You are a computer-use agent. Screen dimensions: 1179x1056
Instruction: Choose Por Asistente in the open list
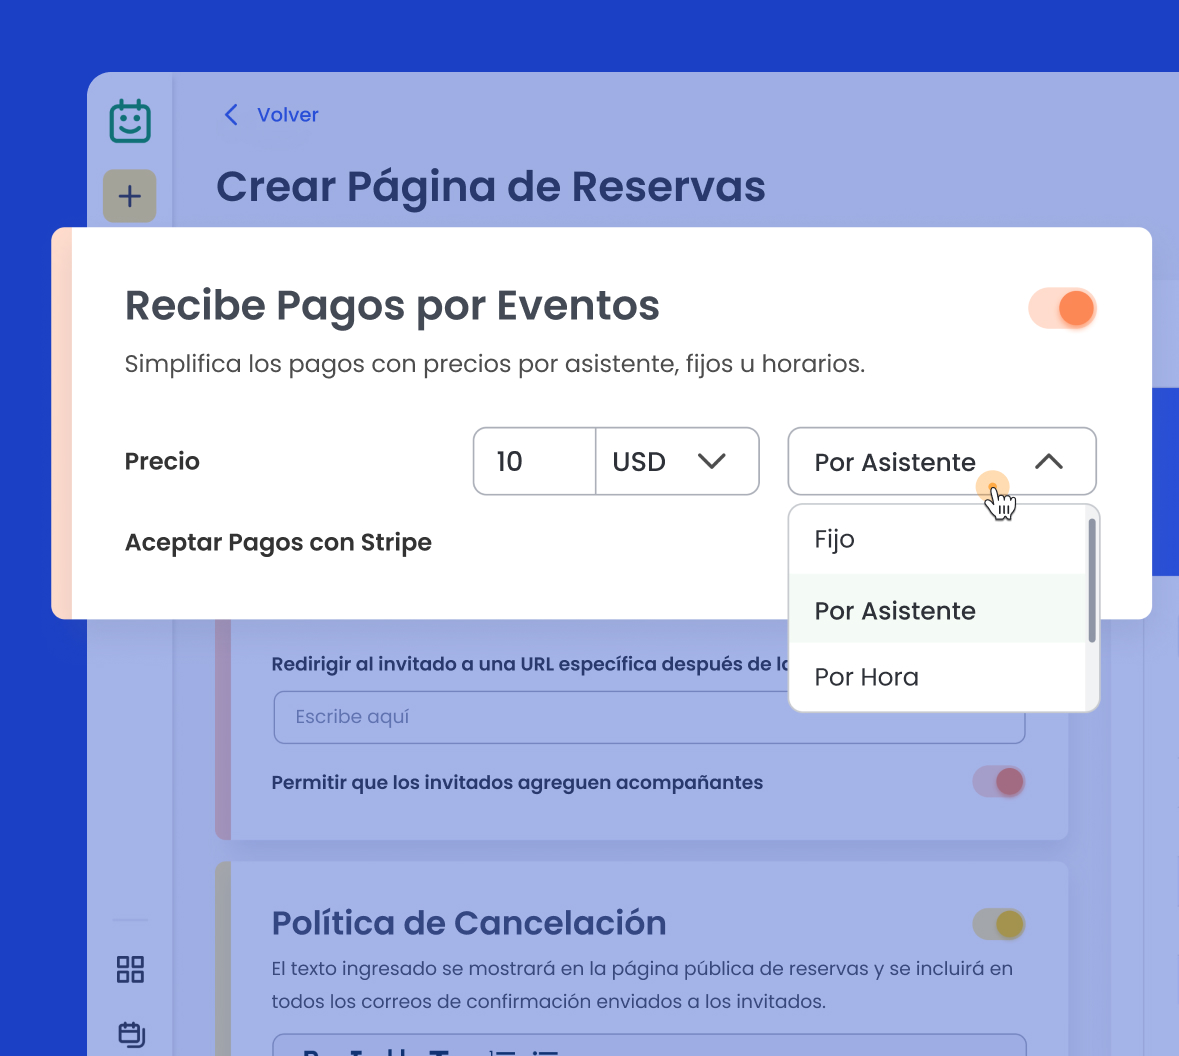(895, 611)
